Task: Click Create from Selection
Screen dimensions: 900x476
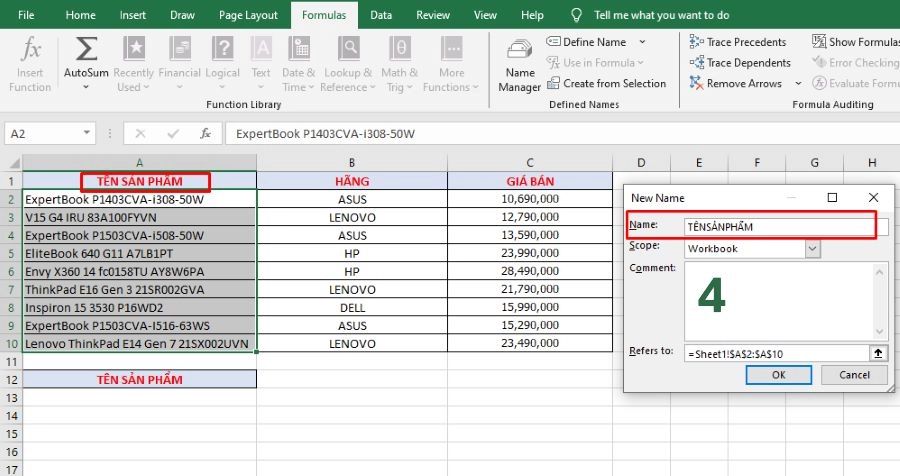Action: (607, 83)
